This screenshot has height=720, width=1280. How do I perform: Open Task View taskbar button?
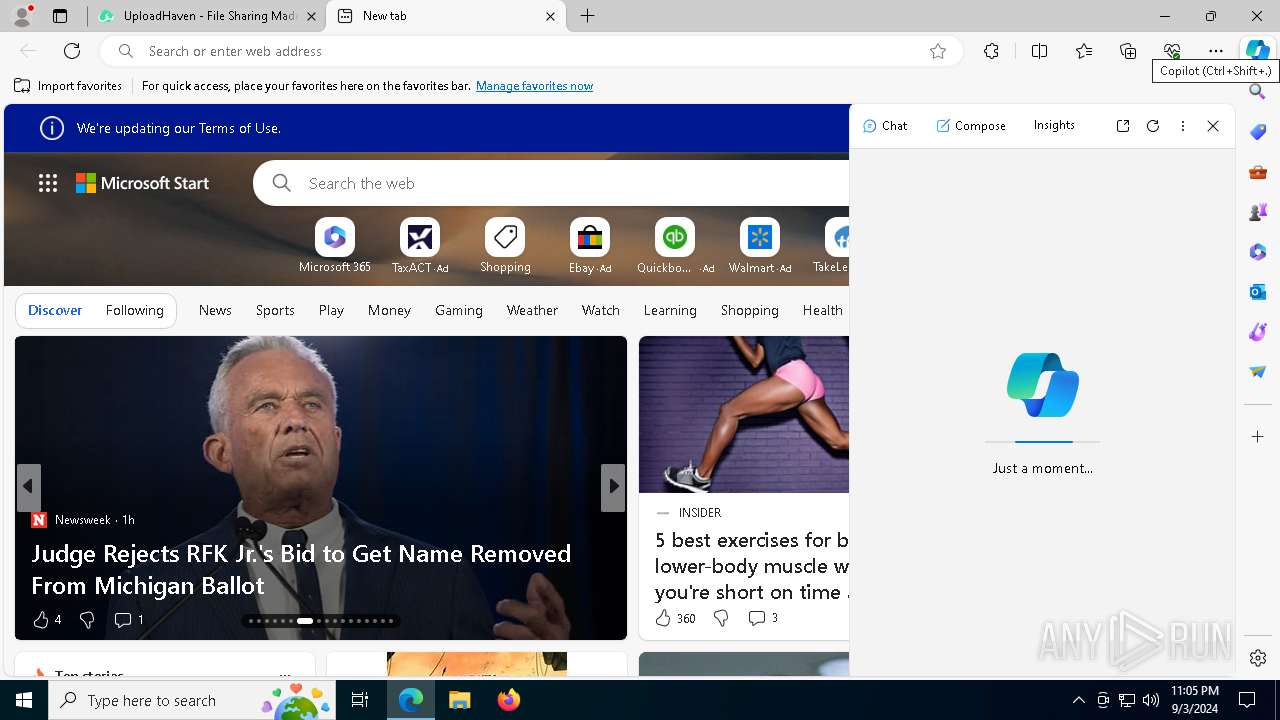(x=360, y=700)
